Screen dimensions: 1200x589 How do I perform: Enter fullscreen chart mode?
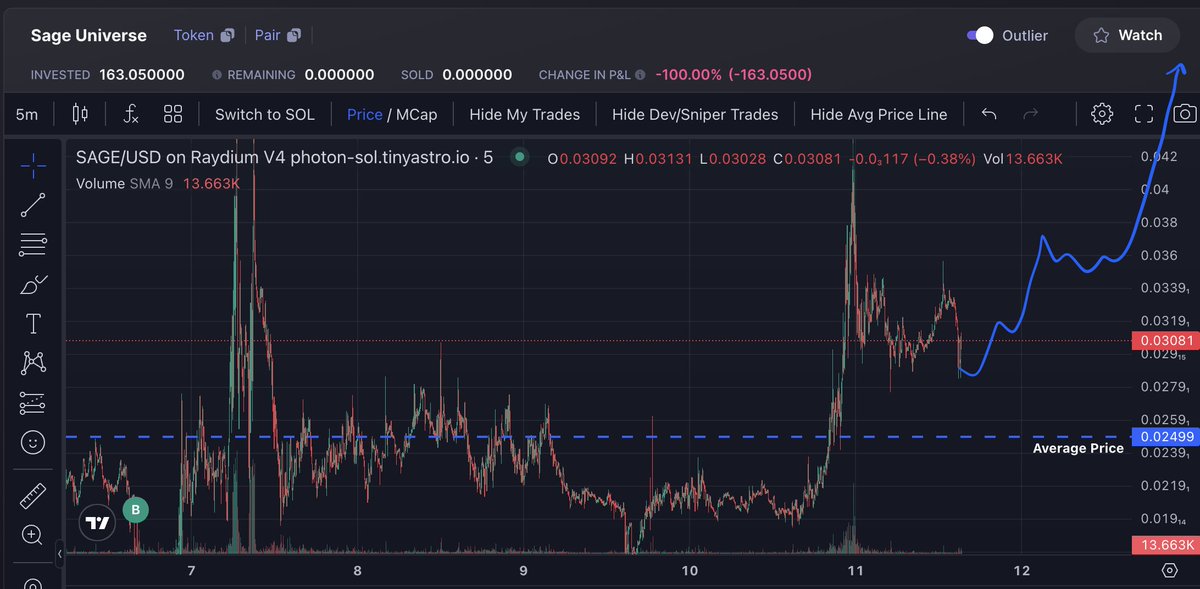point(1144,114)
